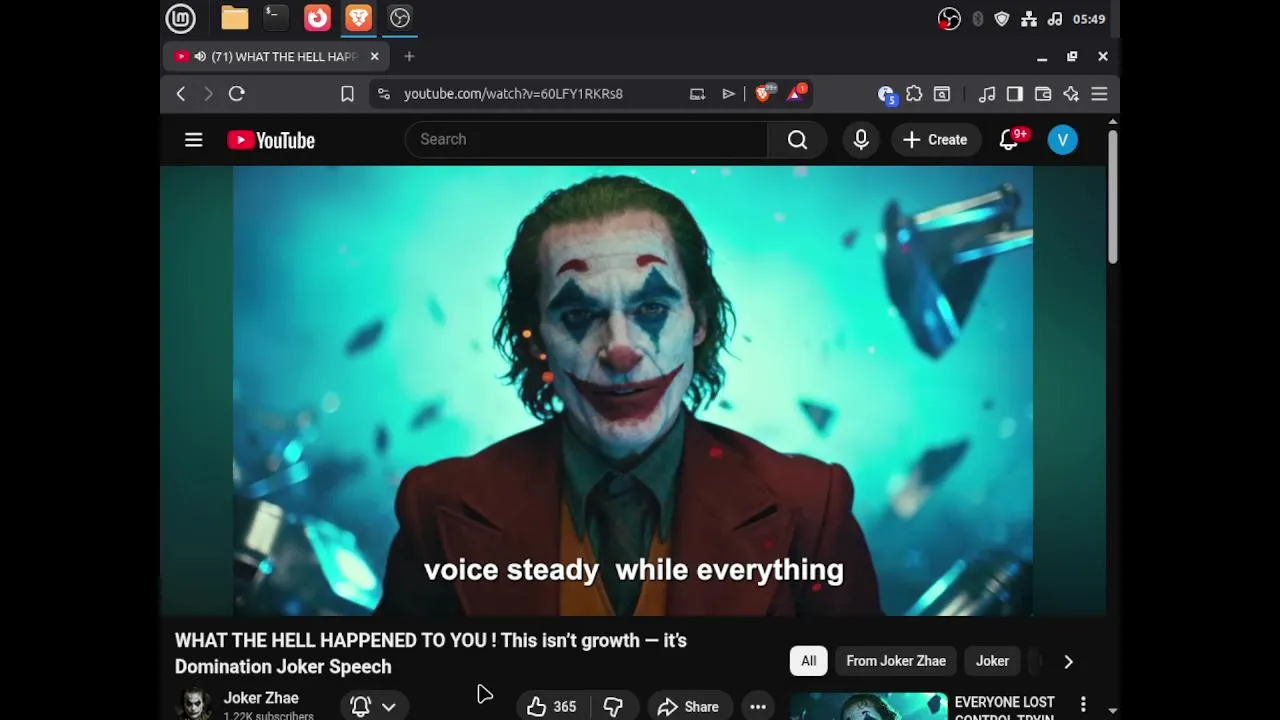Open the Brave main hamburger menu
Image resolution: width=1280 pixels, height=720 pixels.
coord(1099,94)
